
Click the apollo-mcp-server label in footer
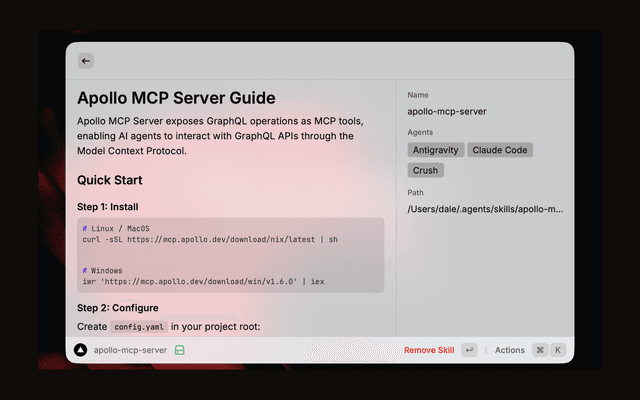pyautogui.click(x=130, y=350)
